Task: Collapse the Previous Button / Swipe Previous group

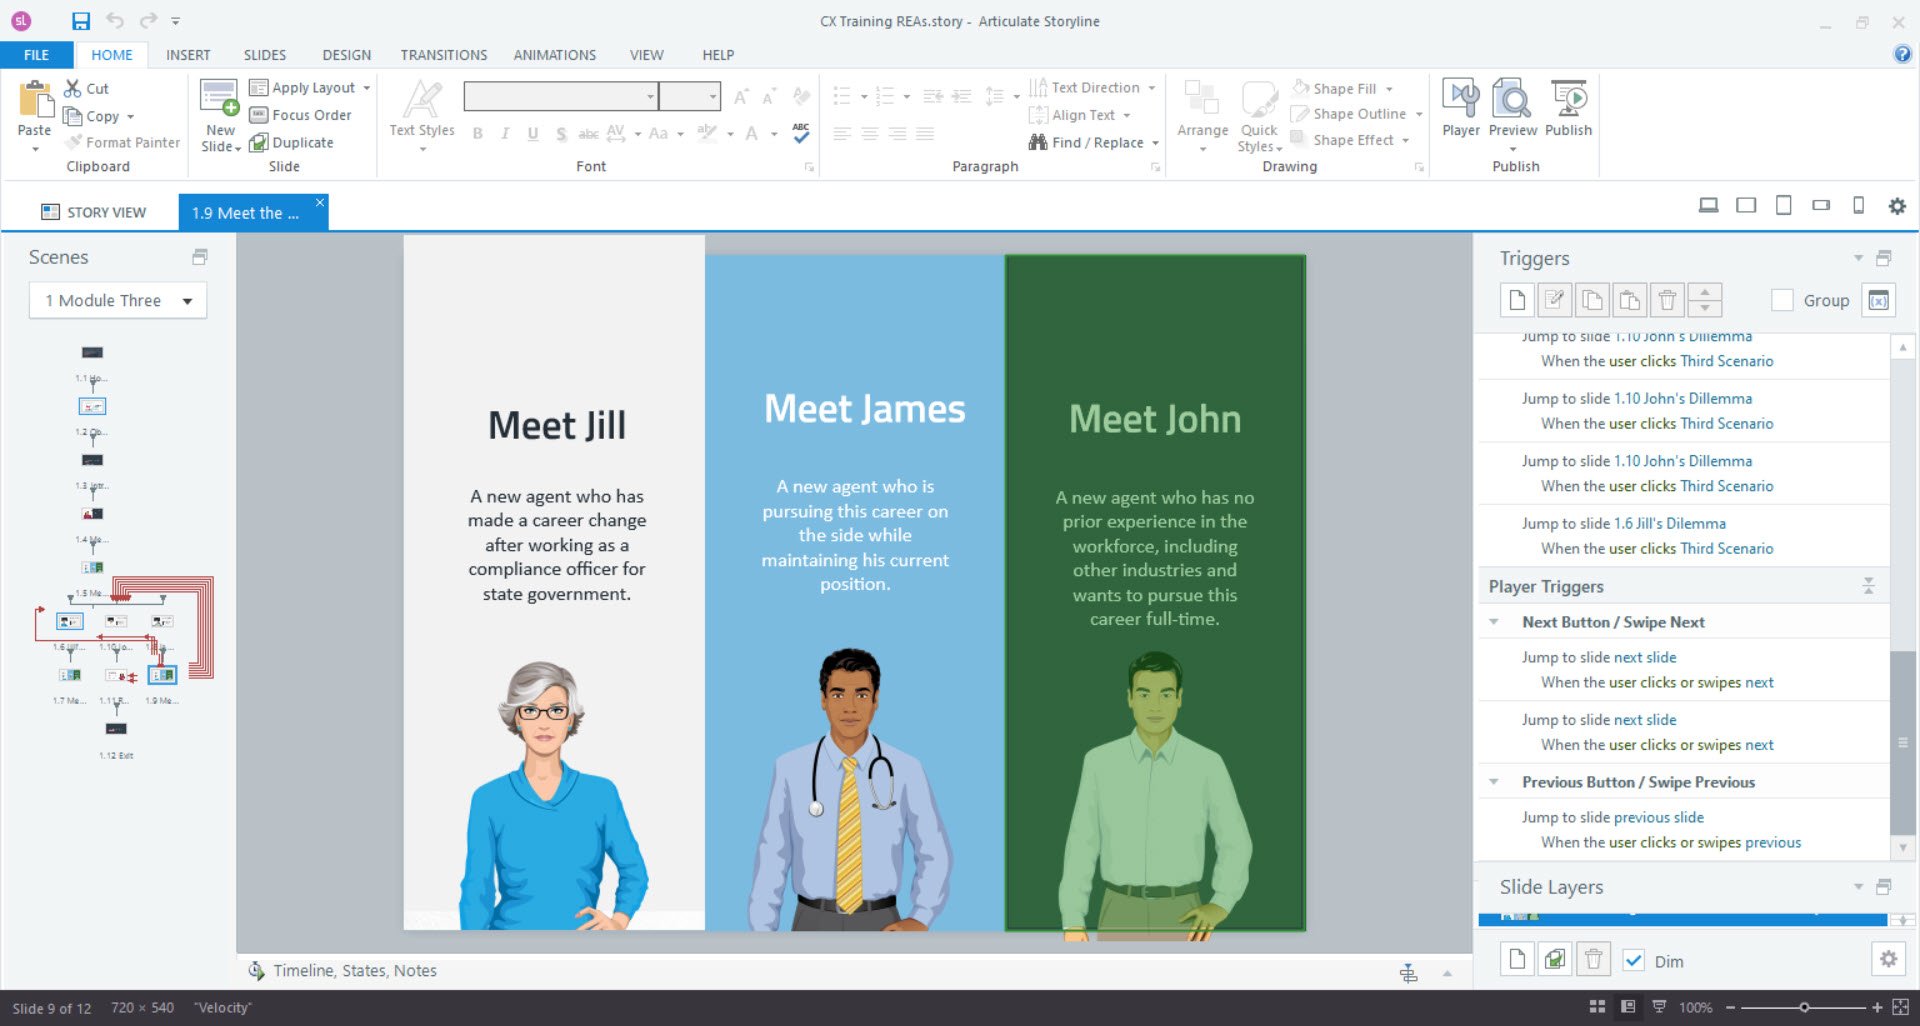Action: (1494, 782)
